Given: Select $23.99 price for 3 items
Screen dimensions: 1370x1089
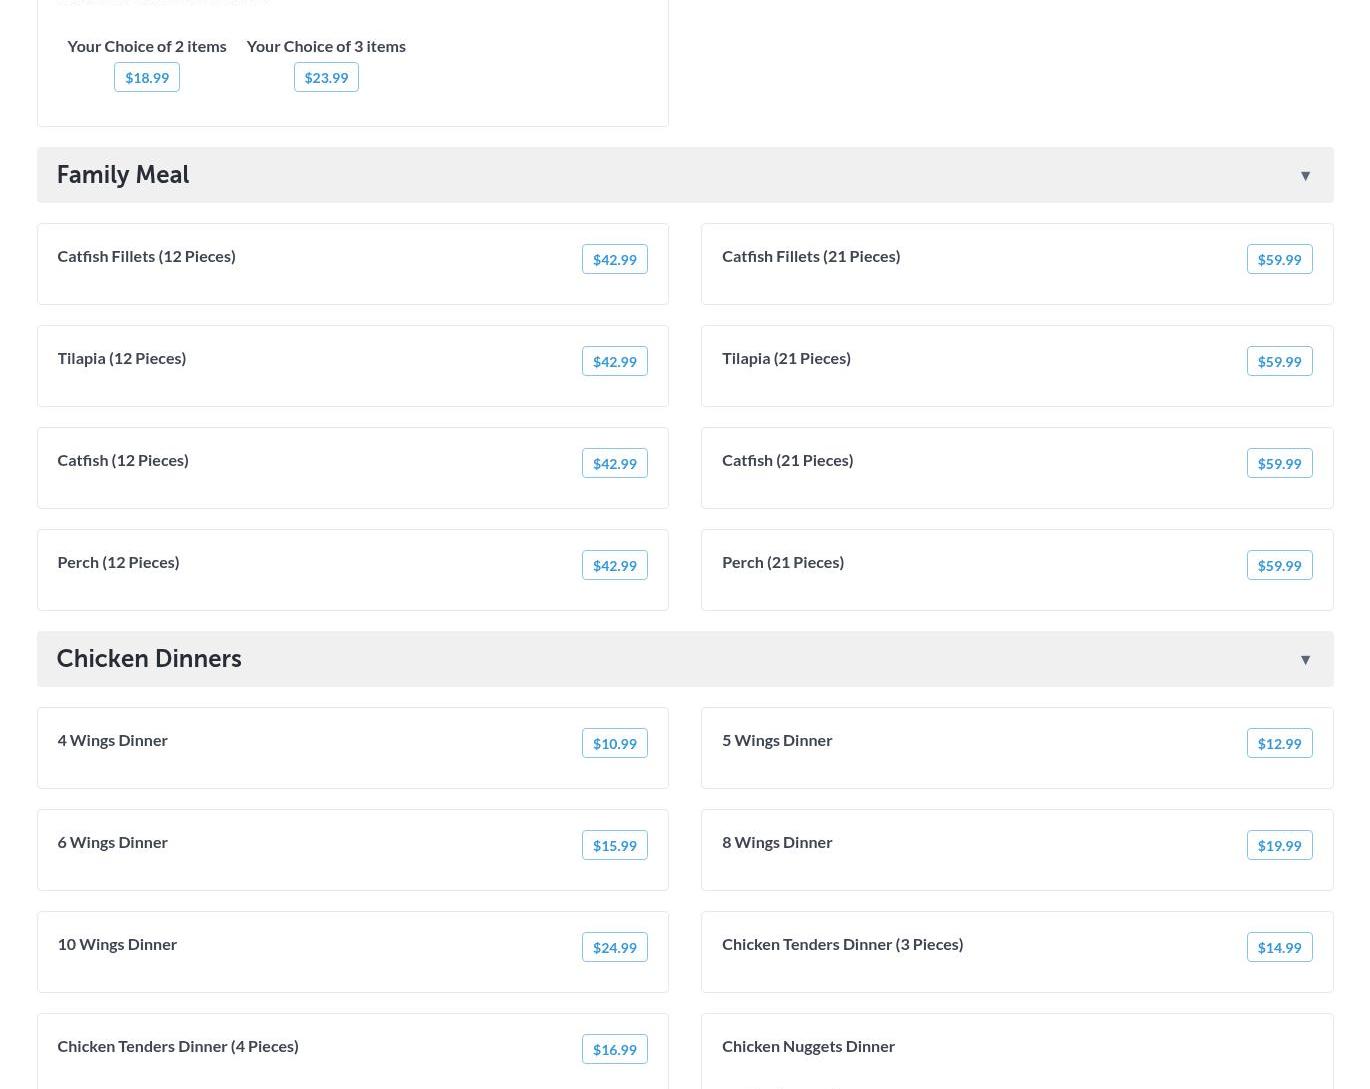Looking at the screenshot, I should click(326, 78).
